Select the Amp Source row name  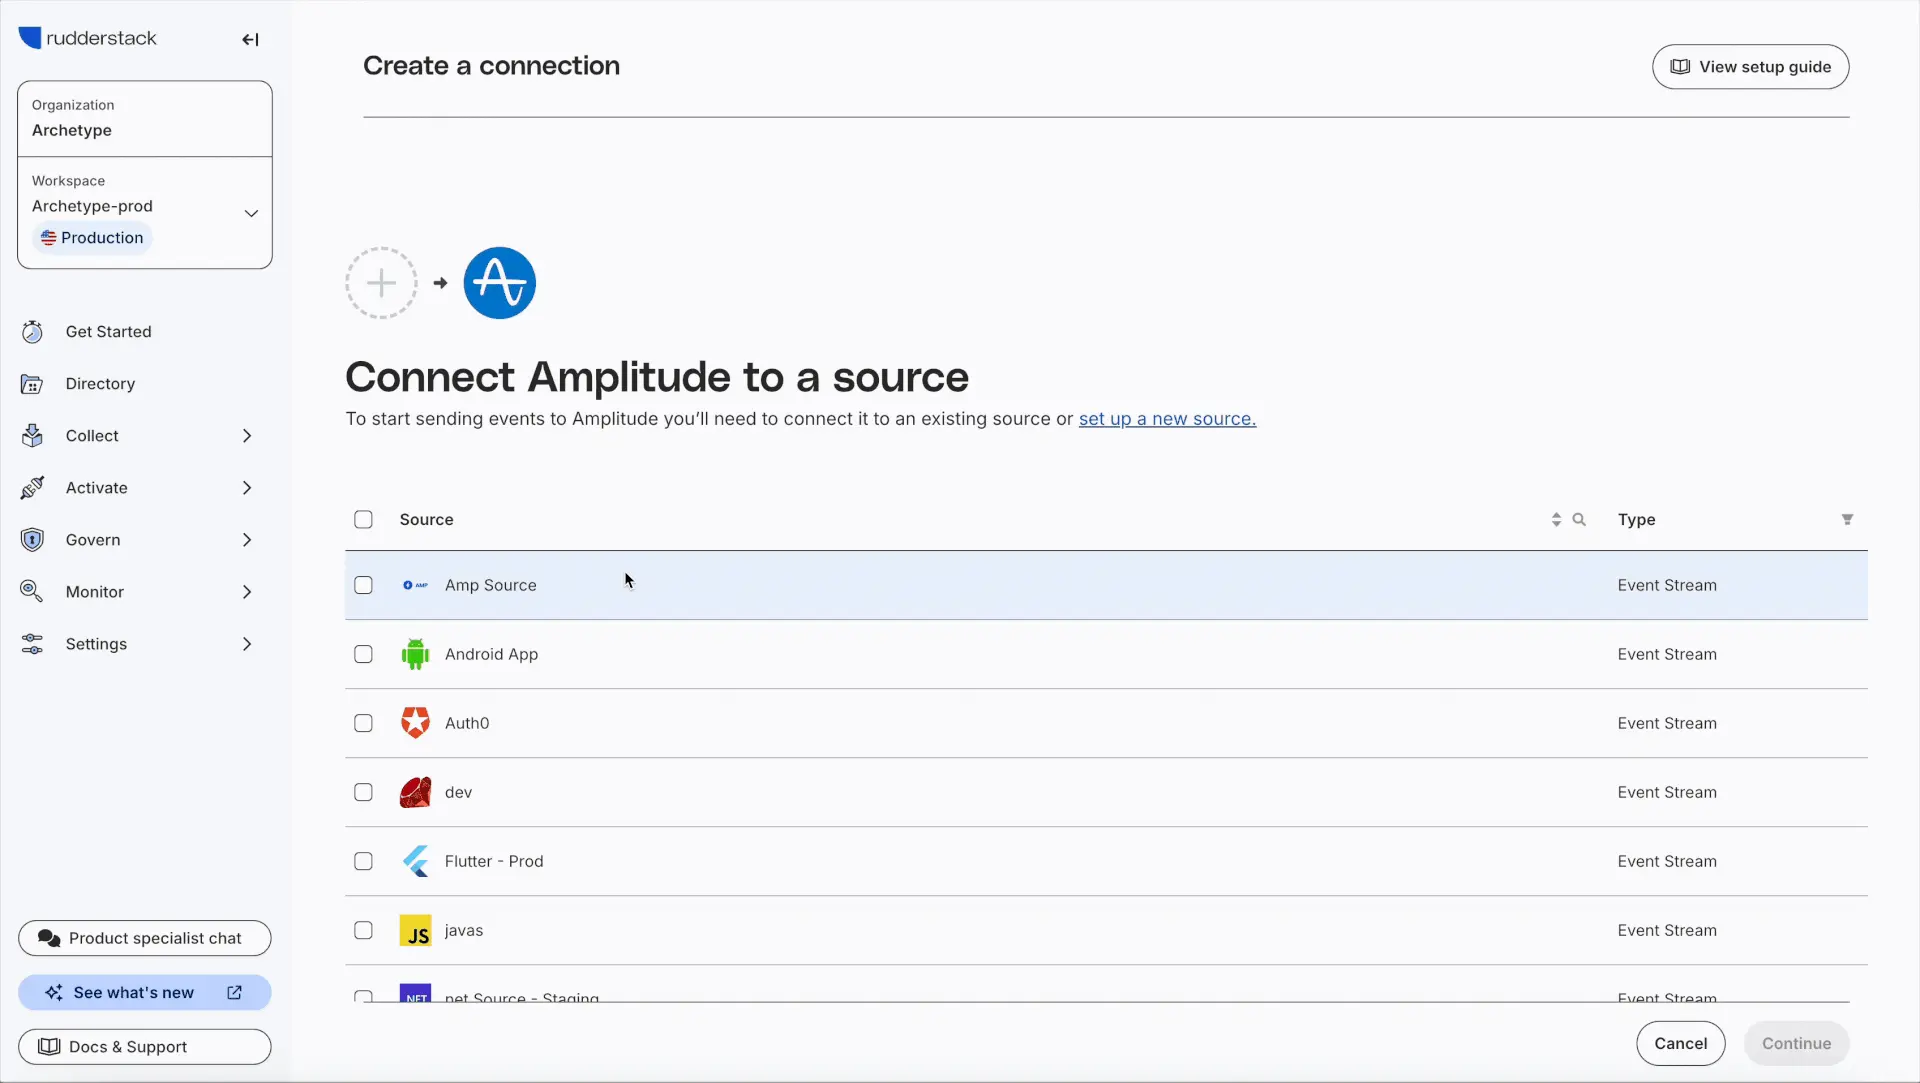(490, 585)
